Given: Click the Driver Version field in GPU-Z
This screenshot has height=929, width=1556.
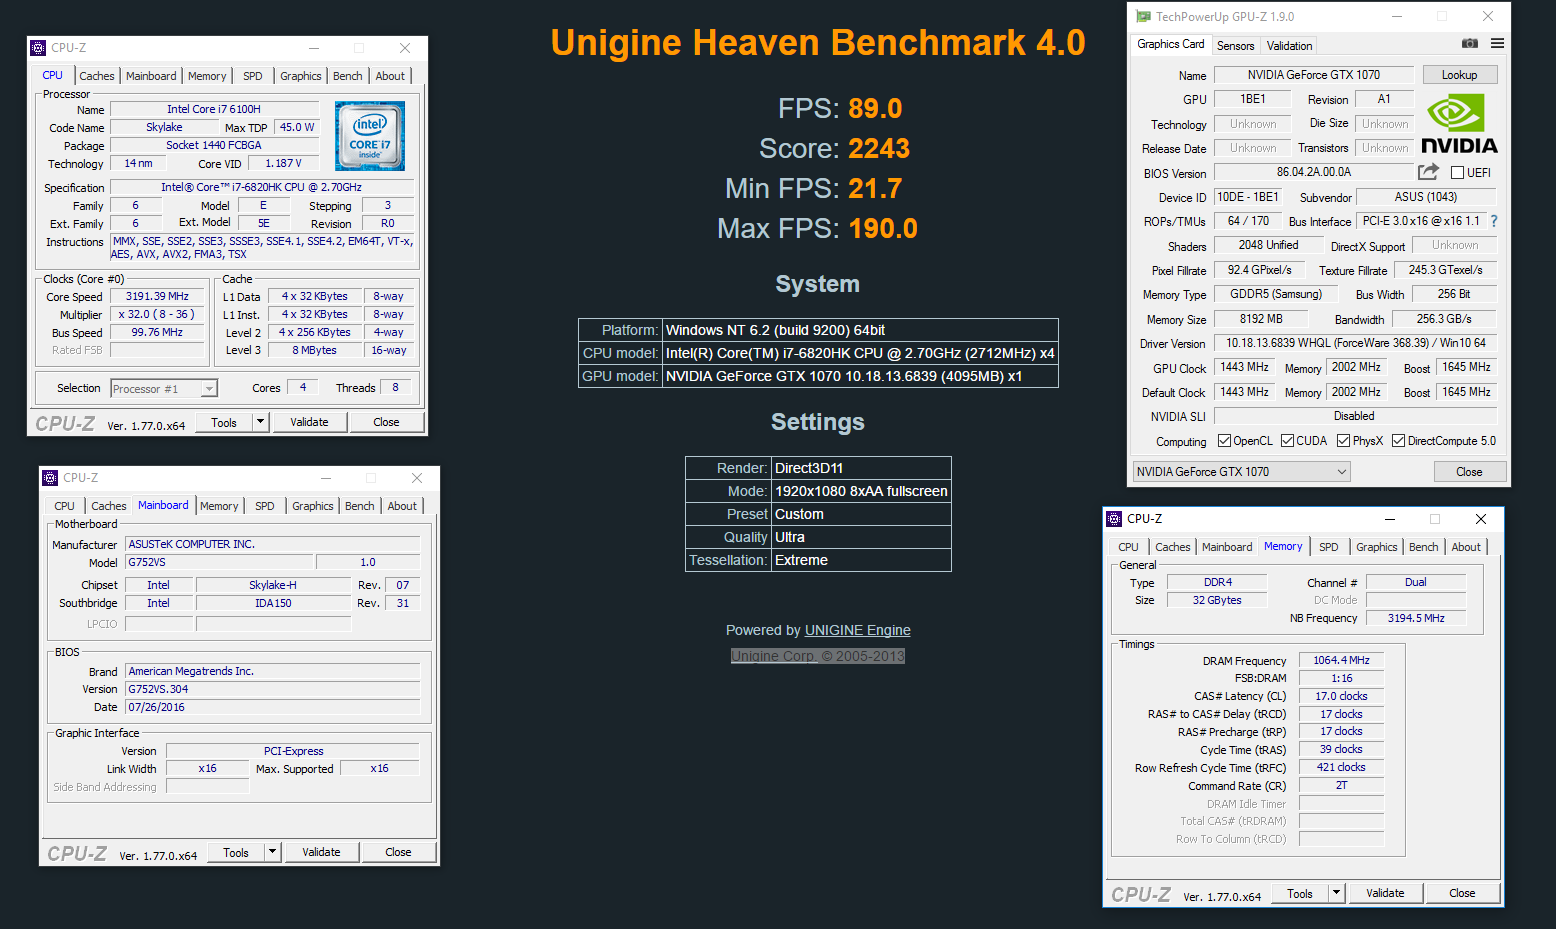Looking at the screenshot, I should [1356, 343].
